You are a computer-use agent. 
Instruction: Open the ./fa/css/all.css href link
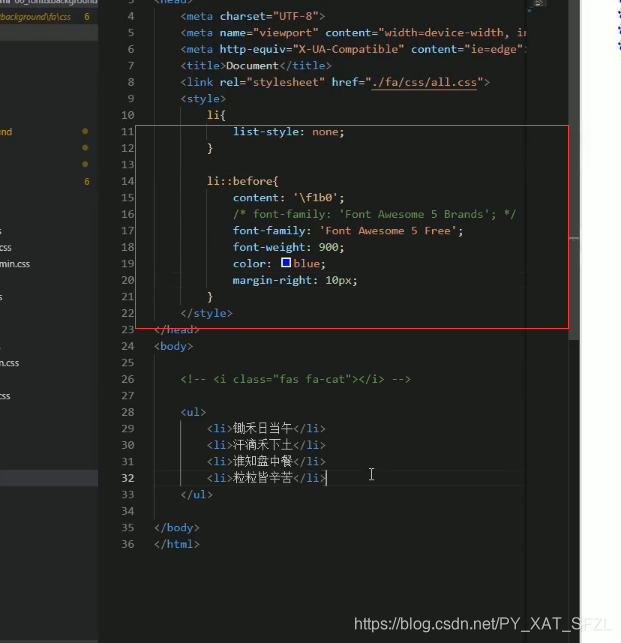(x=424, y=82)
